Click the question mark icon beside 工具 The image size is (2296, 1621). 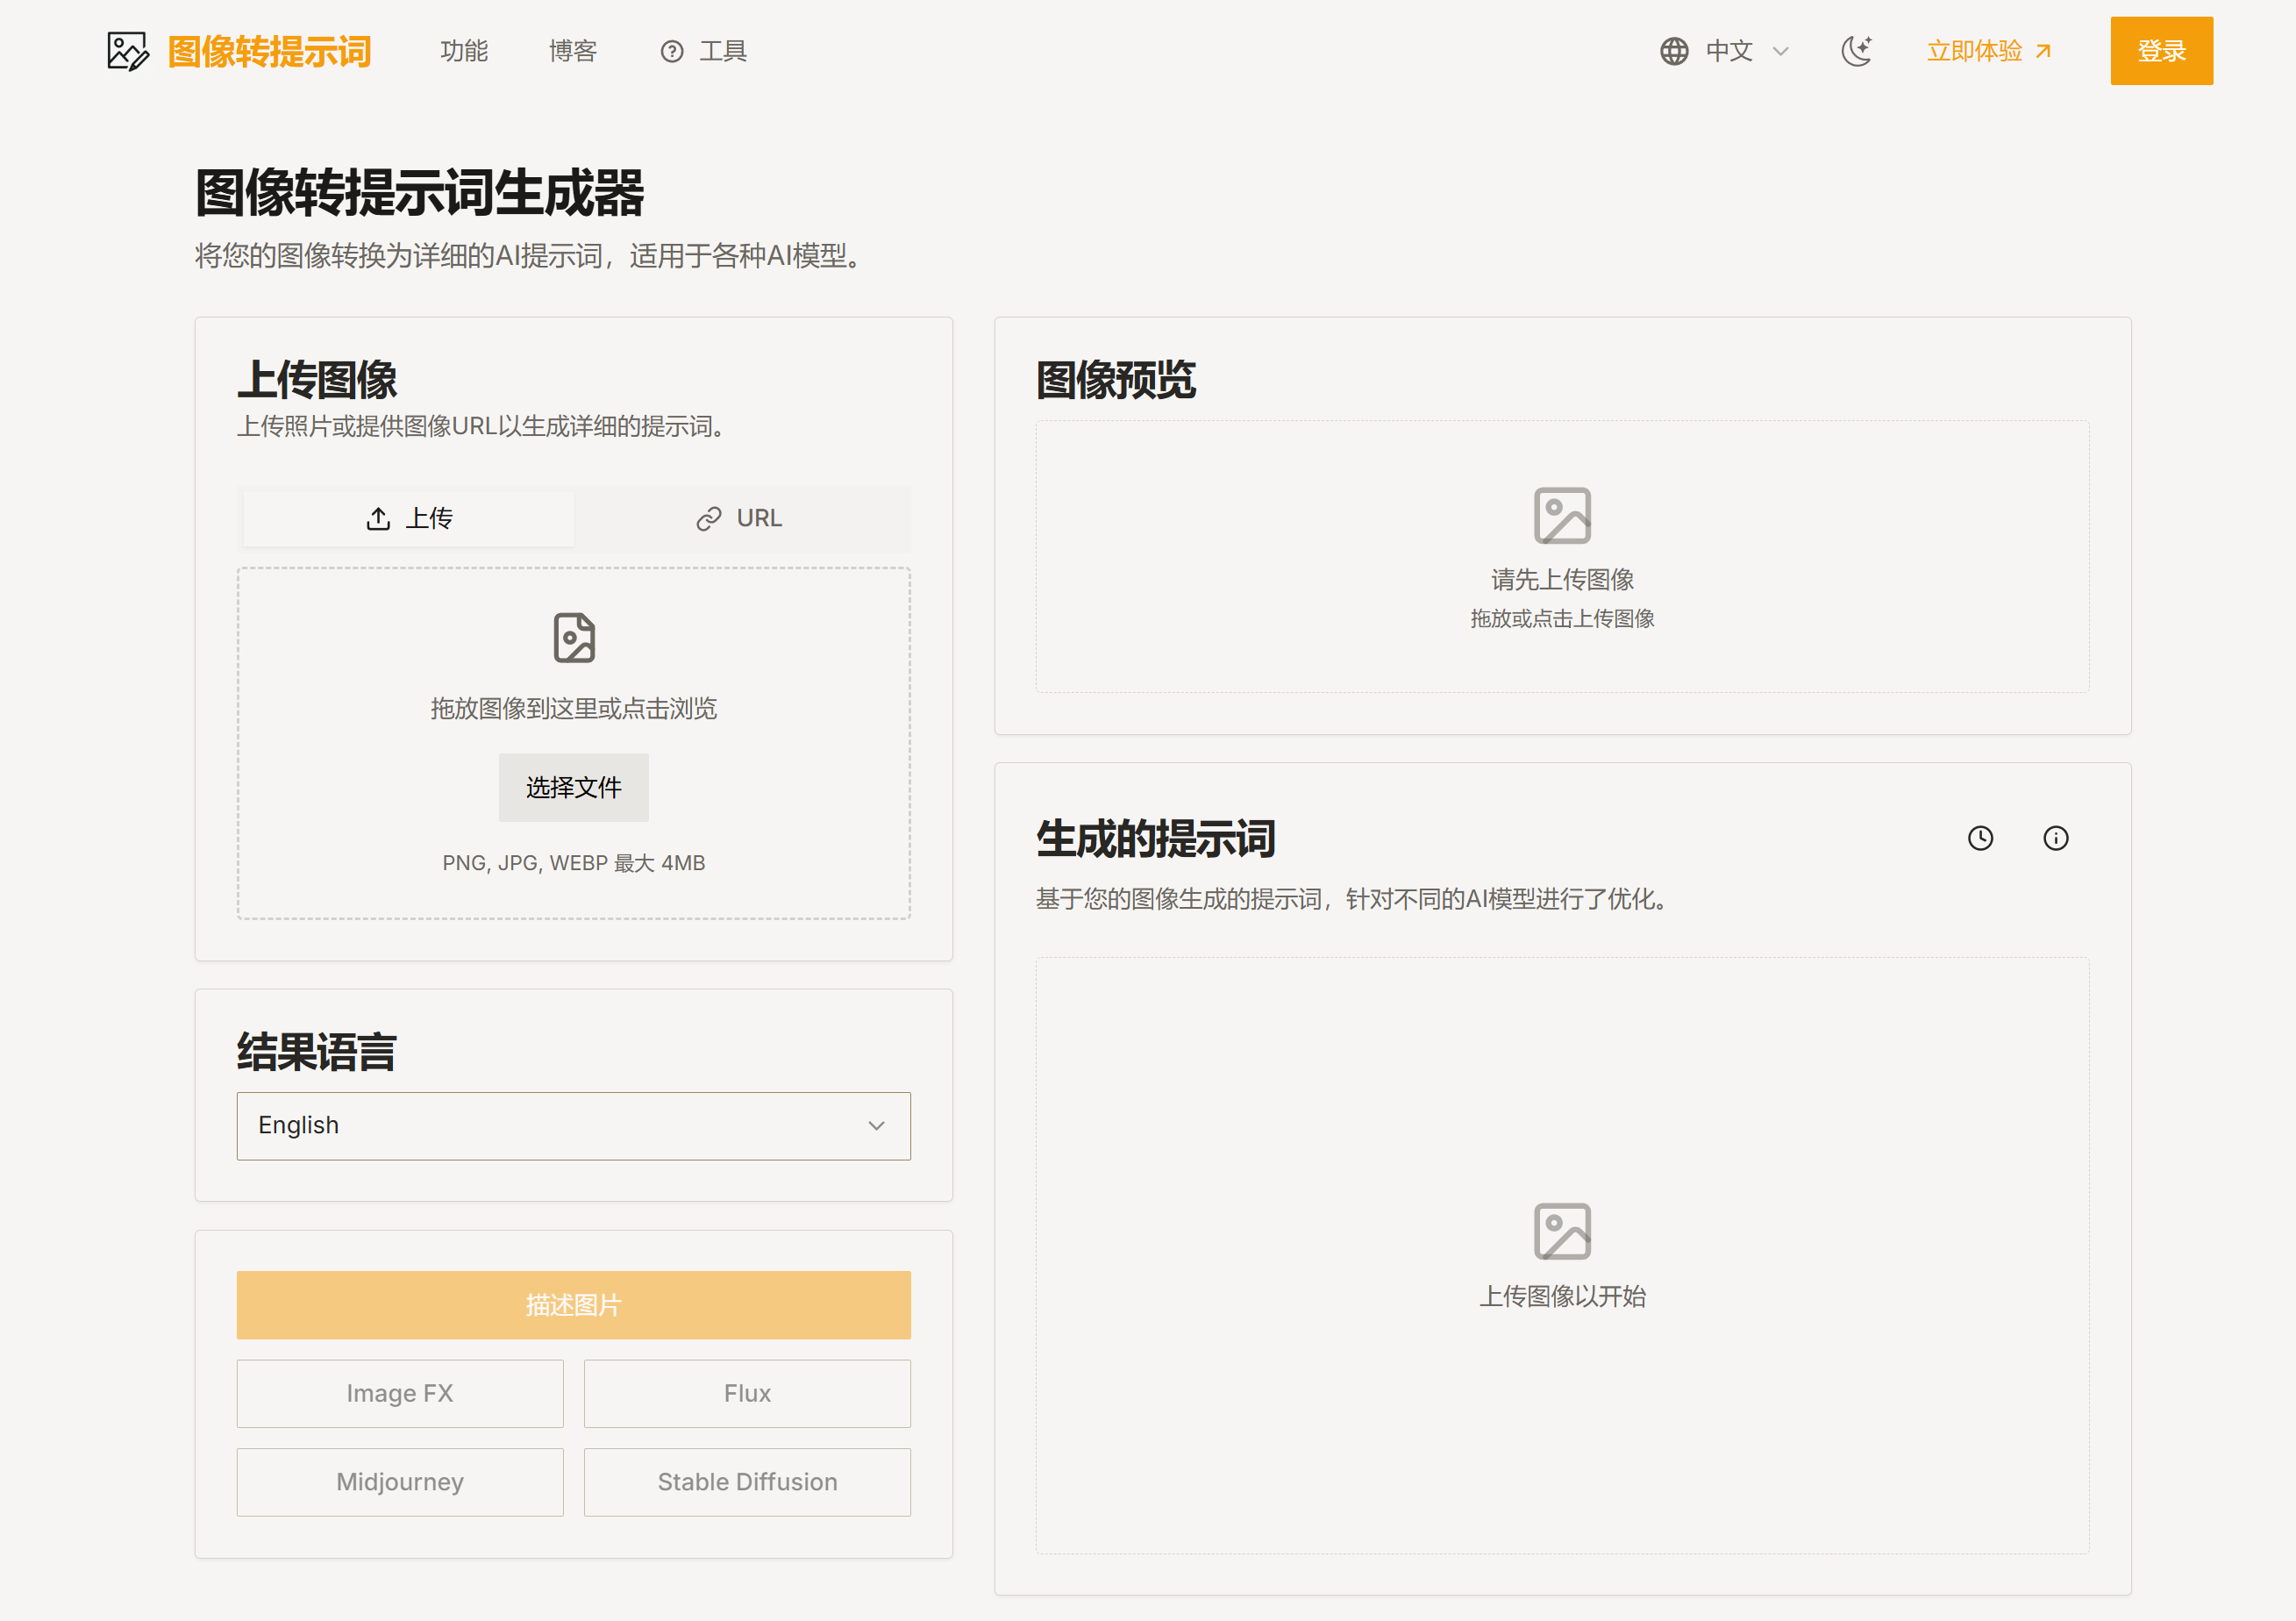click(672, 51)
